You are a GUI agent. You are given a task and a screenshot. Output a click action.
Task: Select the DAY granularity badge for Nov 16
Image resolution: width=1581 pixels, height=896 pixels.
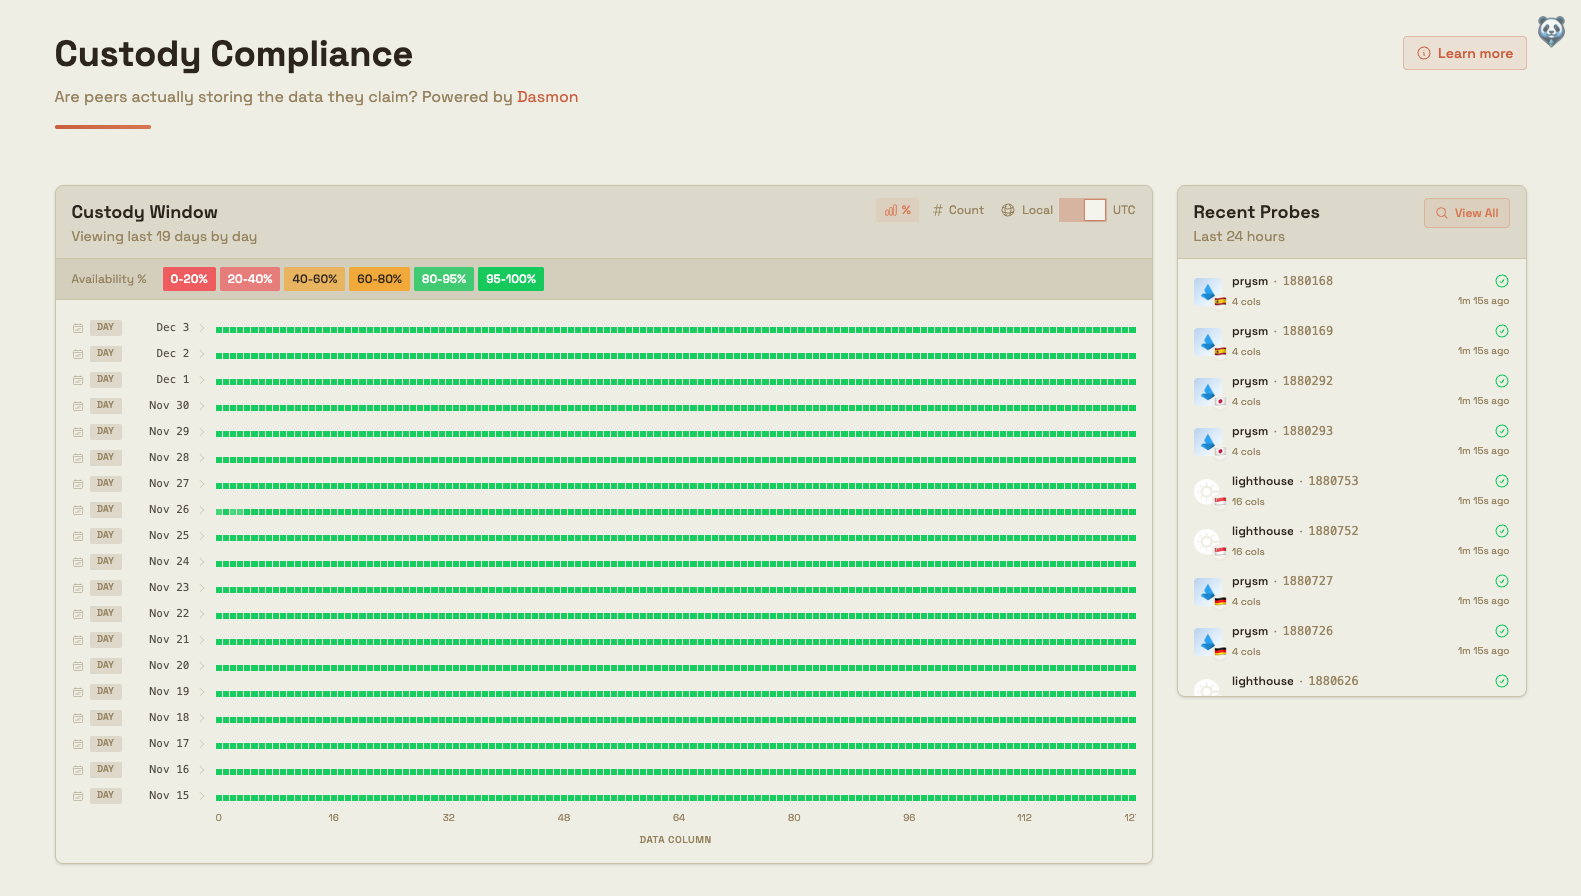(x=106, y=769)
